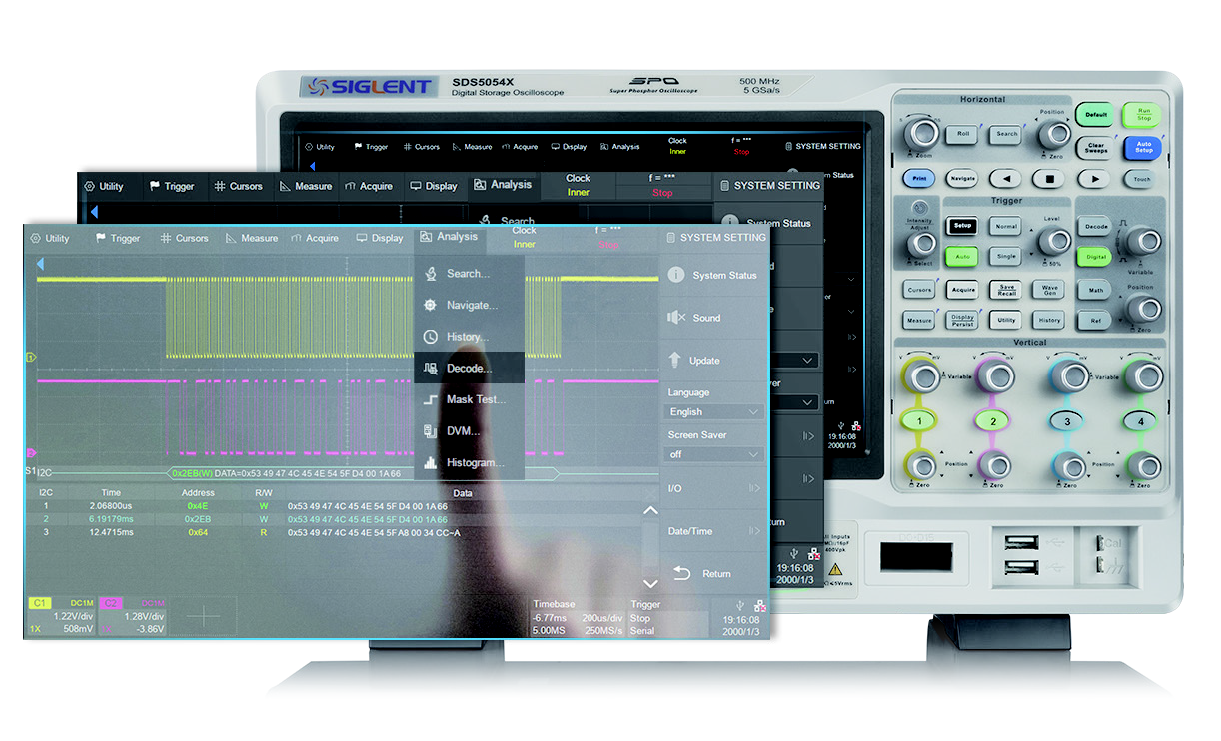Click the Search microscope icon in Analysis menu
Viewport: 1221px width, 741px height.
[x=431, y=273]
